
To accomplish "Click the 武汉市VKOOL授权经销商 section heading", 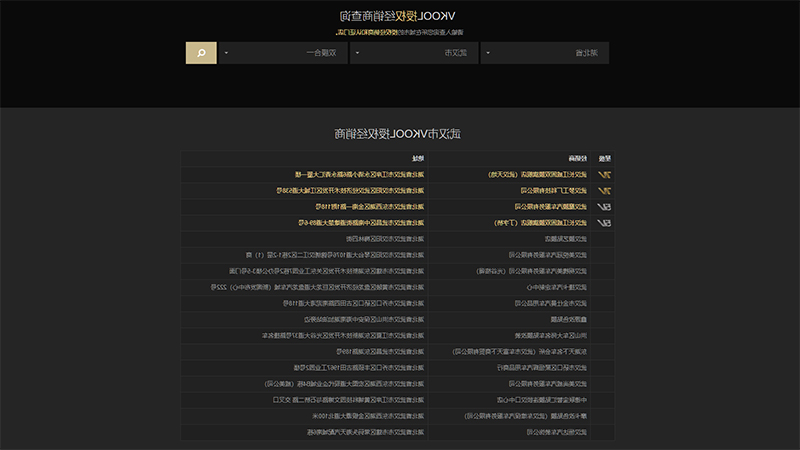I will [x=397, y=134].
